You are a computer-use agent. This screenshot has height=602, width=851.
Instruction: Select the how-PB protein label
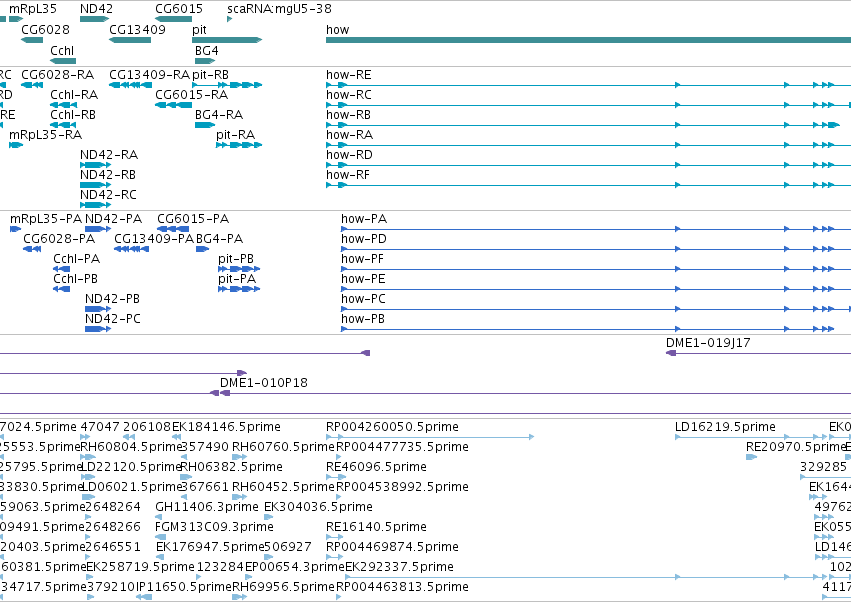click(x=363, y=319)
